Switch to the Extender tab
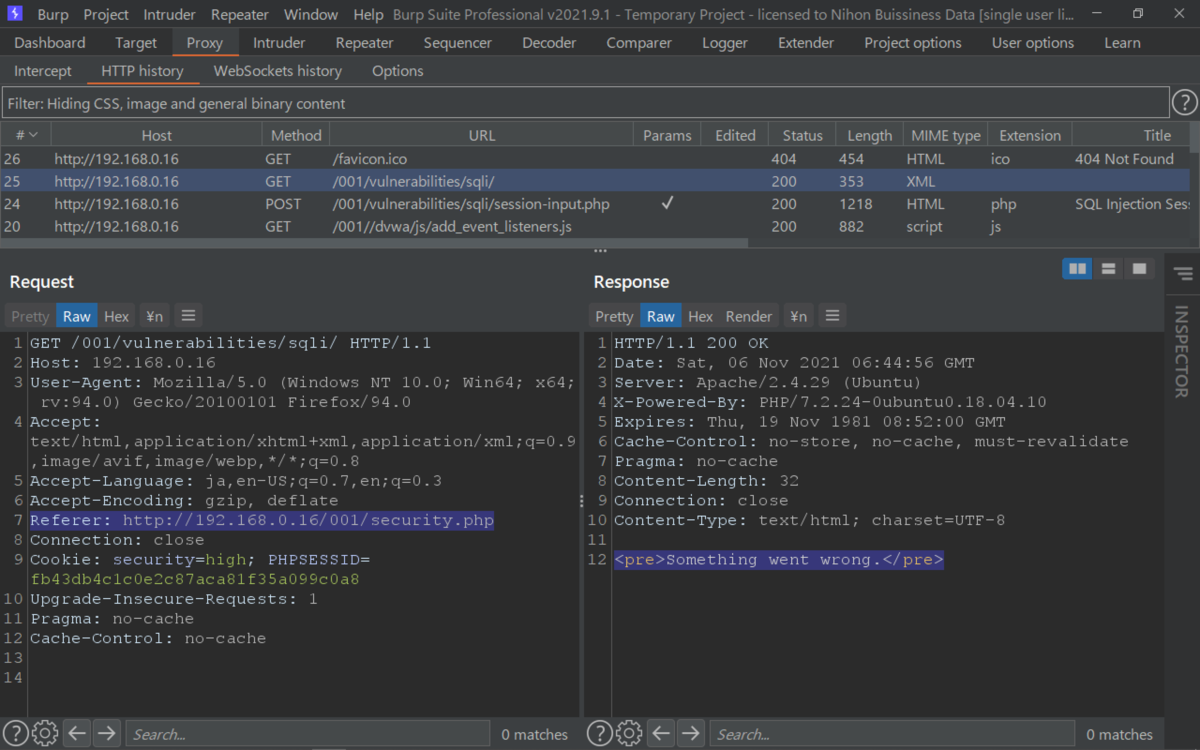Image resolution: width=1200 pixels, height=750 pixels. click(806, 43)
